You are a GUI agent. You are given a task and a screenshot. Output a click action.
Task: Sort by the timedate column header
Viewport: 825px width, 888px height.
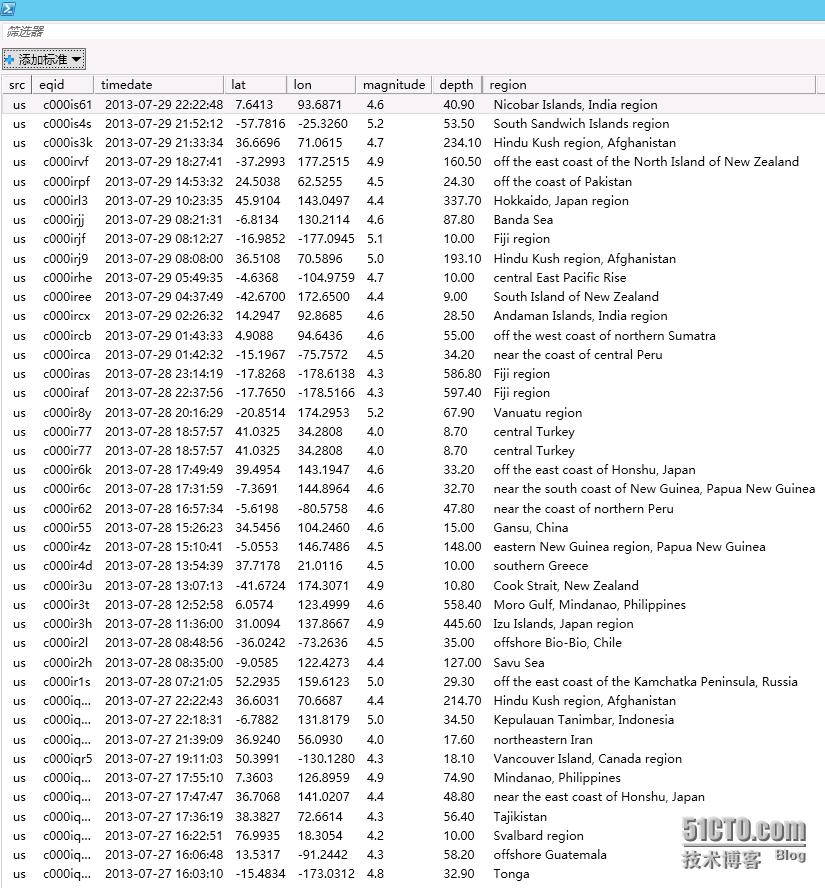click(159, 85)
